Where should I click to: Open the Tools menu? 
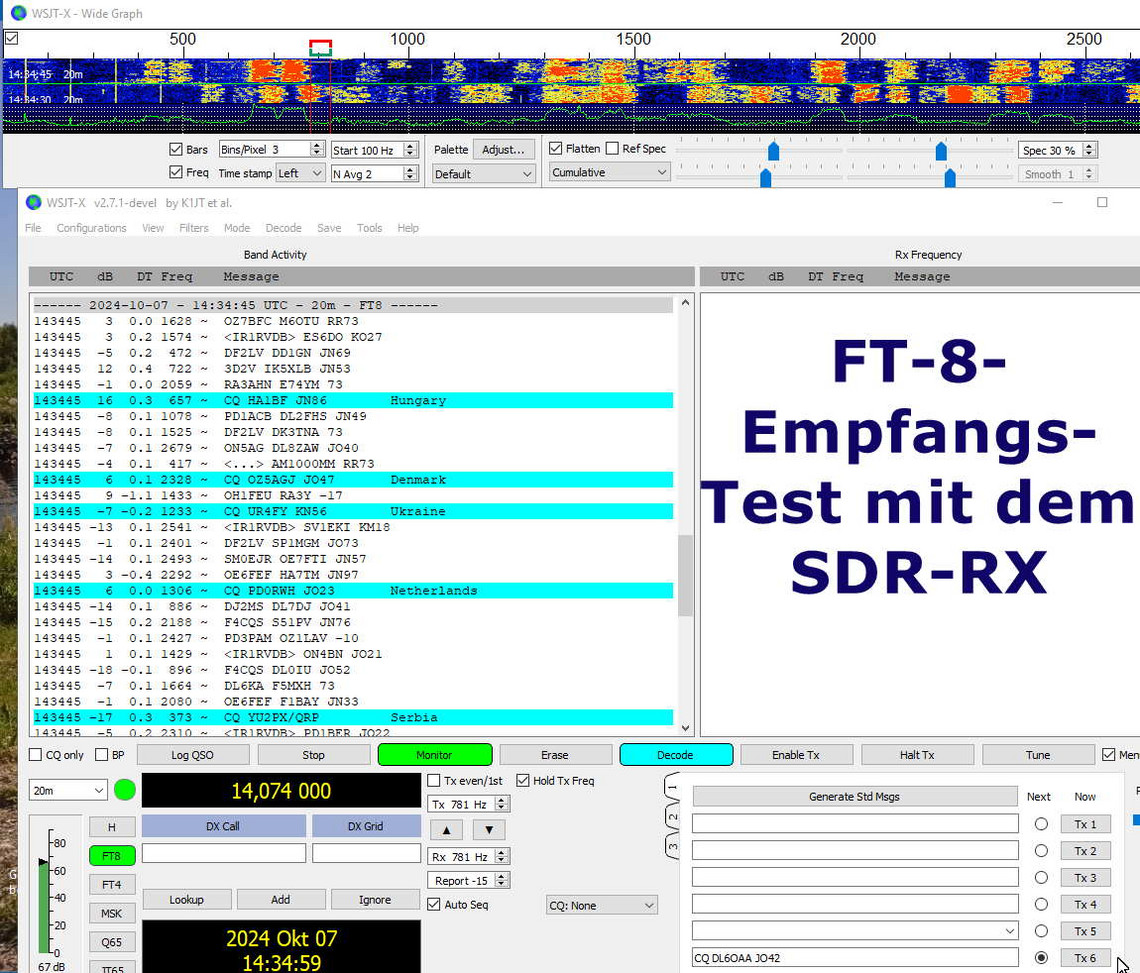coord(369,228)
